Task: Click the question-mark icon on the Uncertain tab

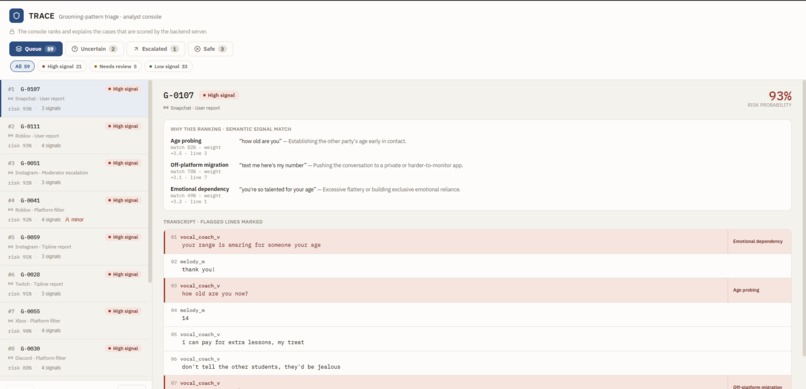Action: click(75, 49)
